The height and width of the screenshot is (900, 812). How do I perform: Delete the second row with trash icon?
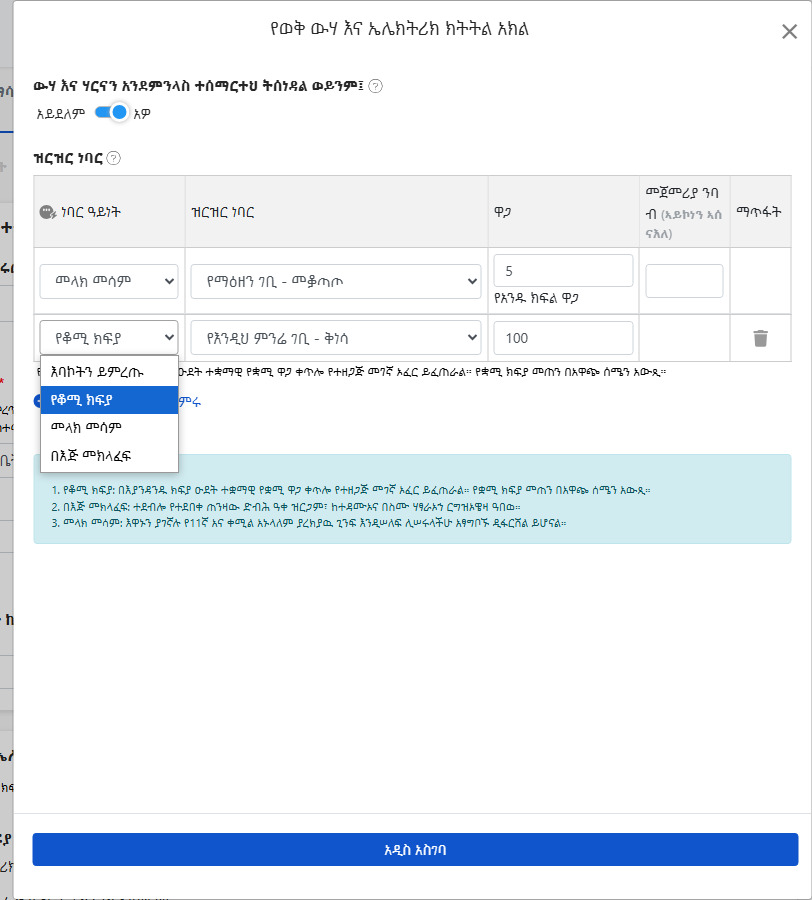[760, 338]
